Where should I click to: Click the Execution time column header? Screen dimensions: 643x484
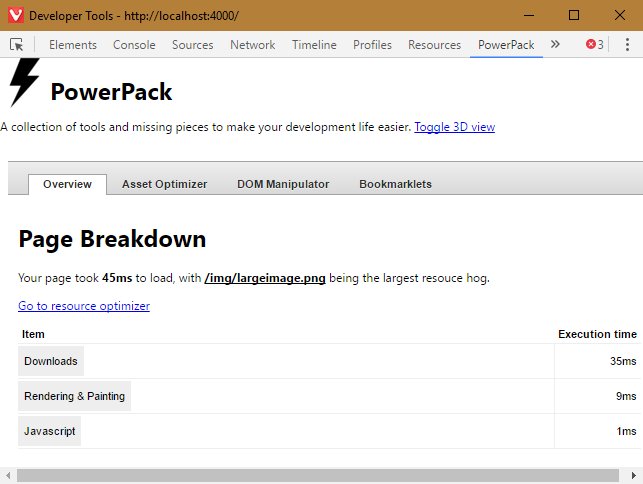tap(597, 334)
